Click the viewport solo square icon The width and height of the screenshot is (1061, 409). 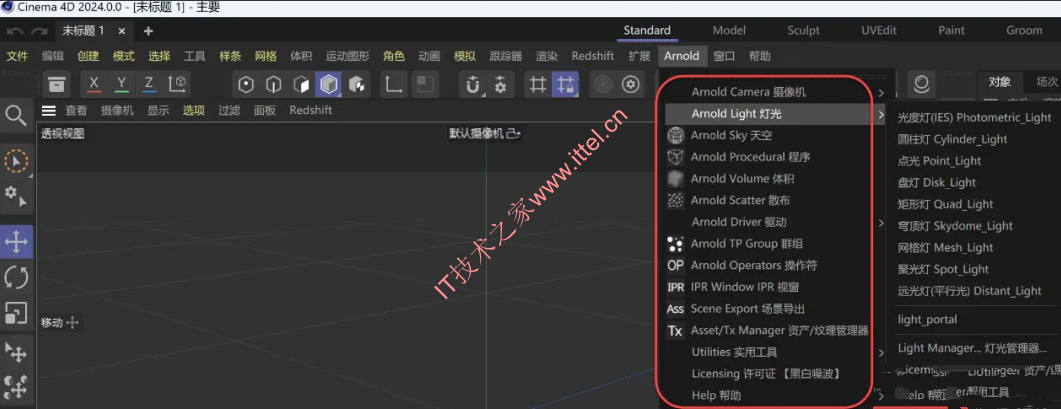coord(425,85)
